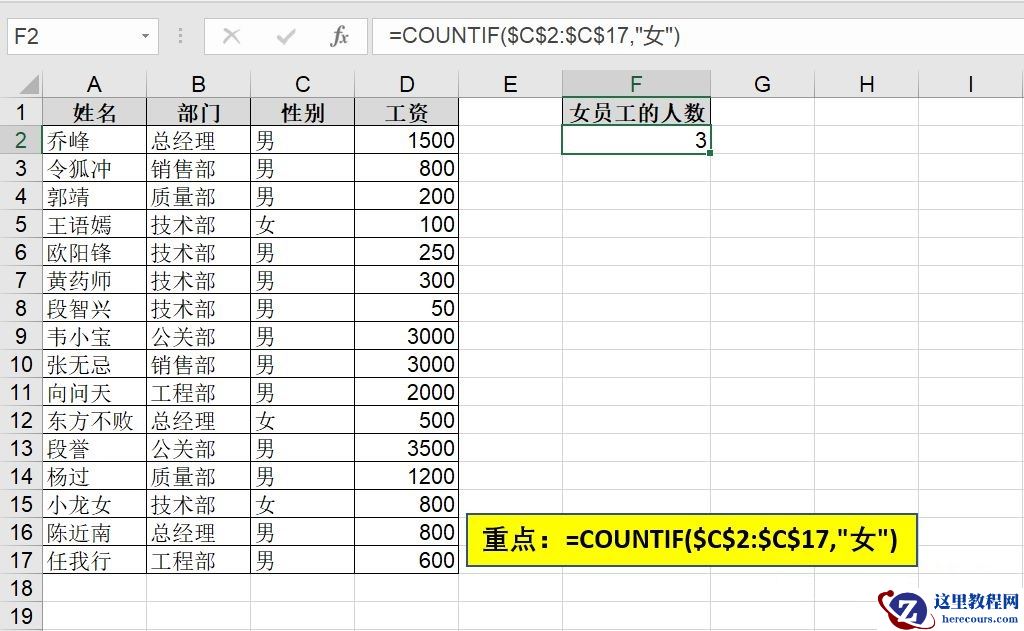
Task: Click name cell 陈近南
Action: [x=94, y=532]
